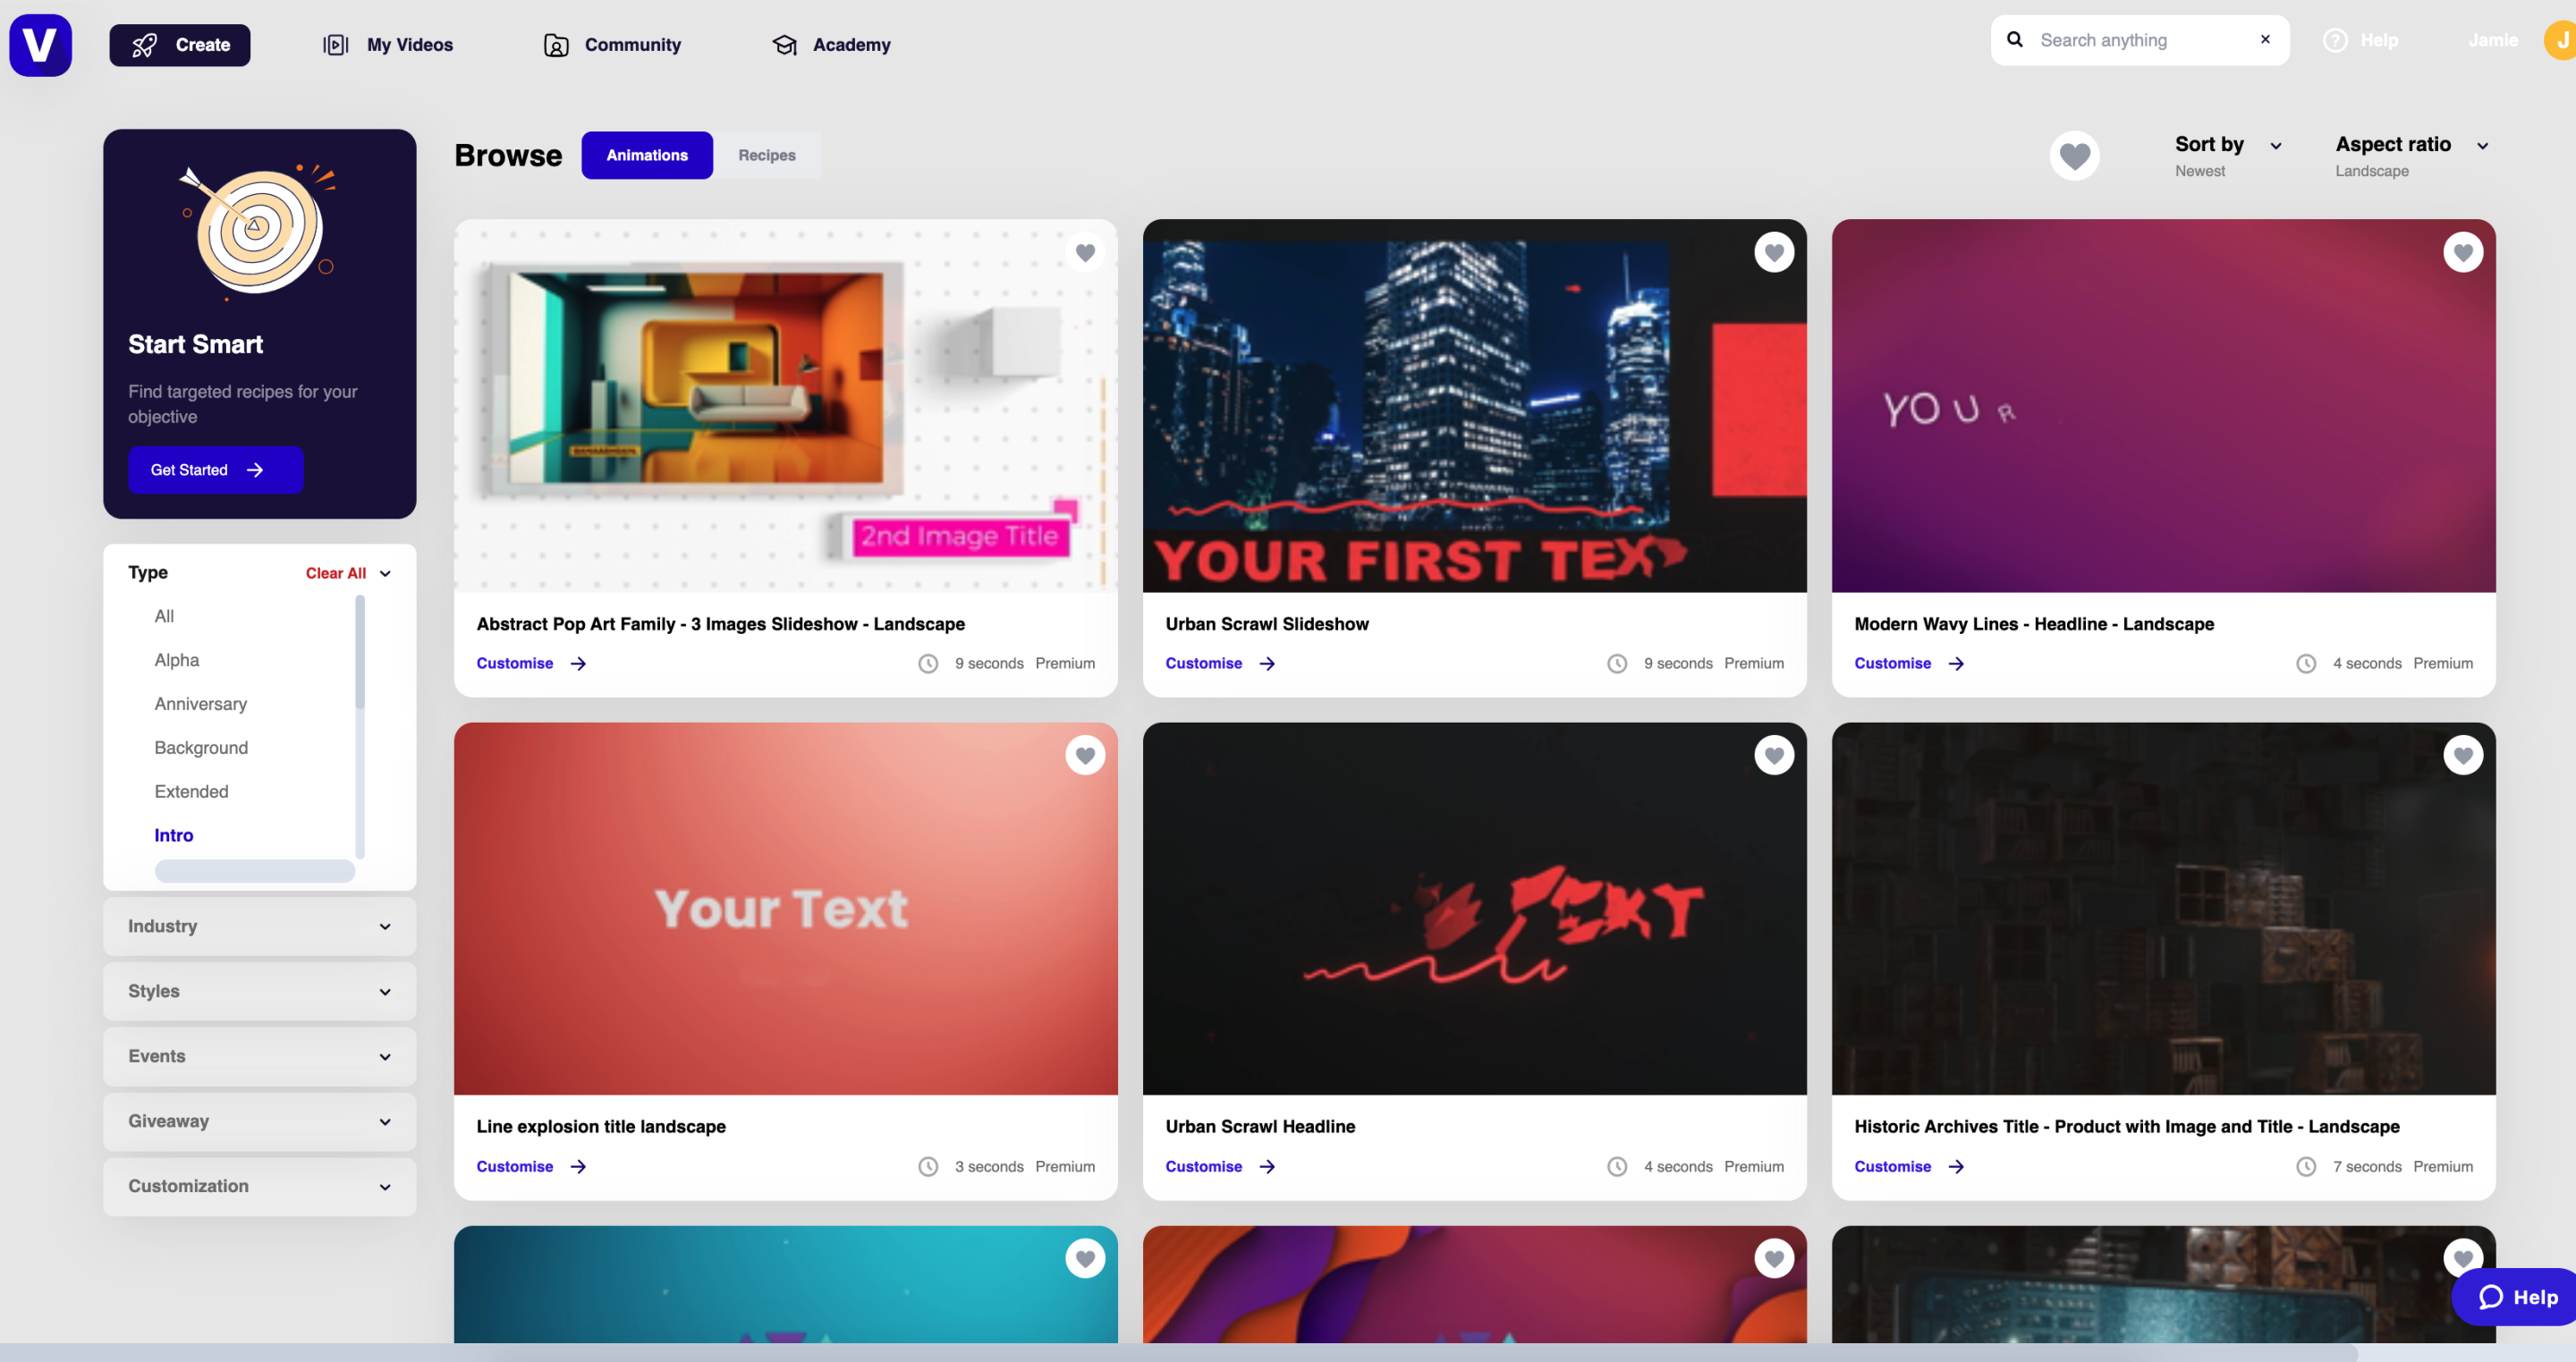Click the V logo home icon

[x=40, y=44]
